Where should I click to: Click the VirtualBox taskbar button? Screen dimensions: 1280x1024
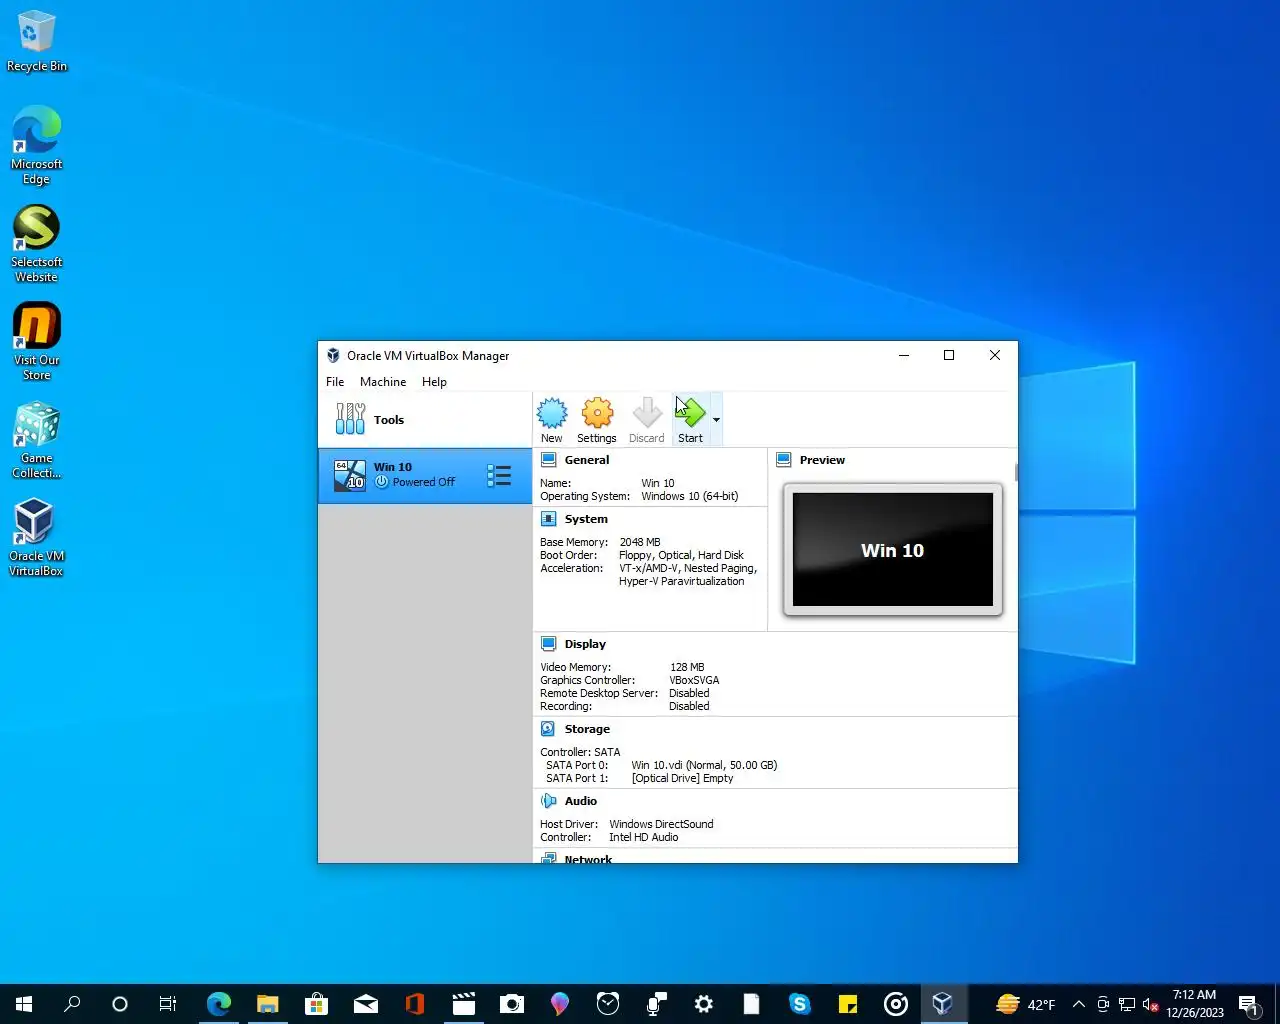pos(943,1004)
